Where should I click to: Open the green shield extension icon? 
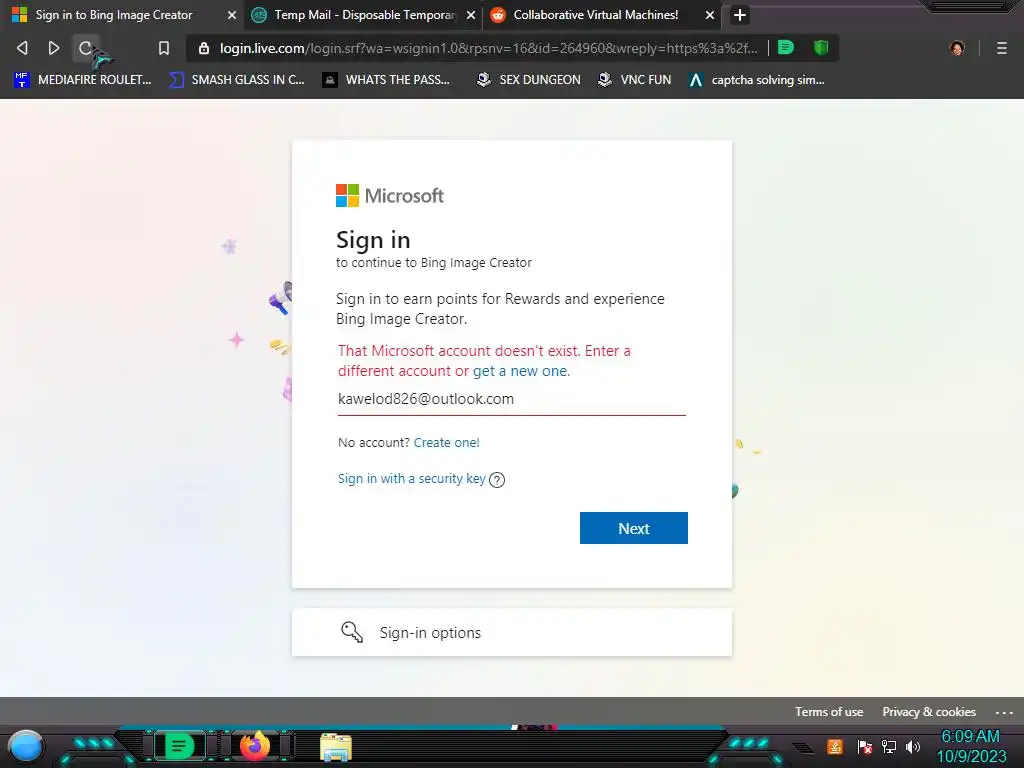coord(821,47)
